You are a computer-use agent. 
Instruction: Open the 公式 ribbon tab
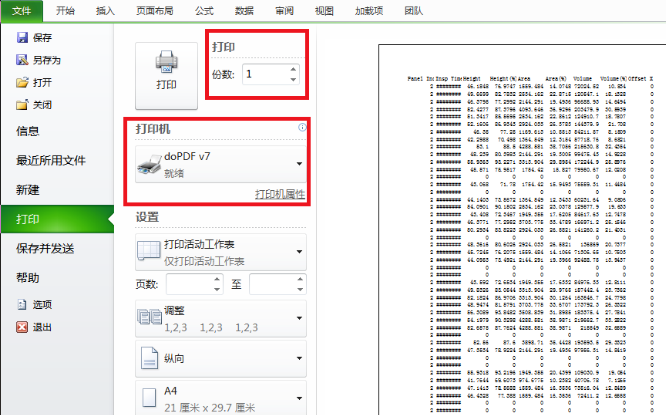tap(204, 11)
